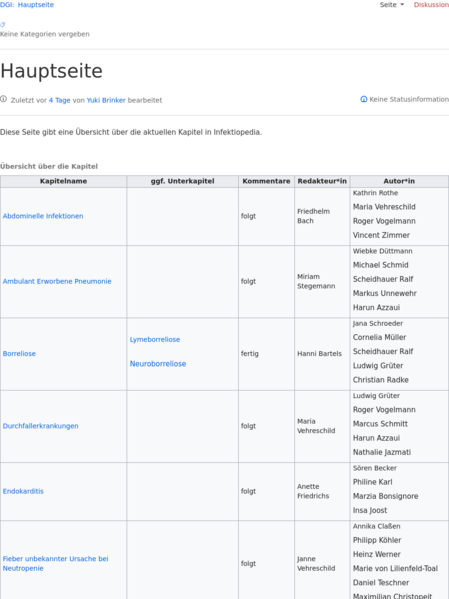Click author Insa Joost
Screen dimensions: 449x599
(370, 510)
